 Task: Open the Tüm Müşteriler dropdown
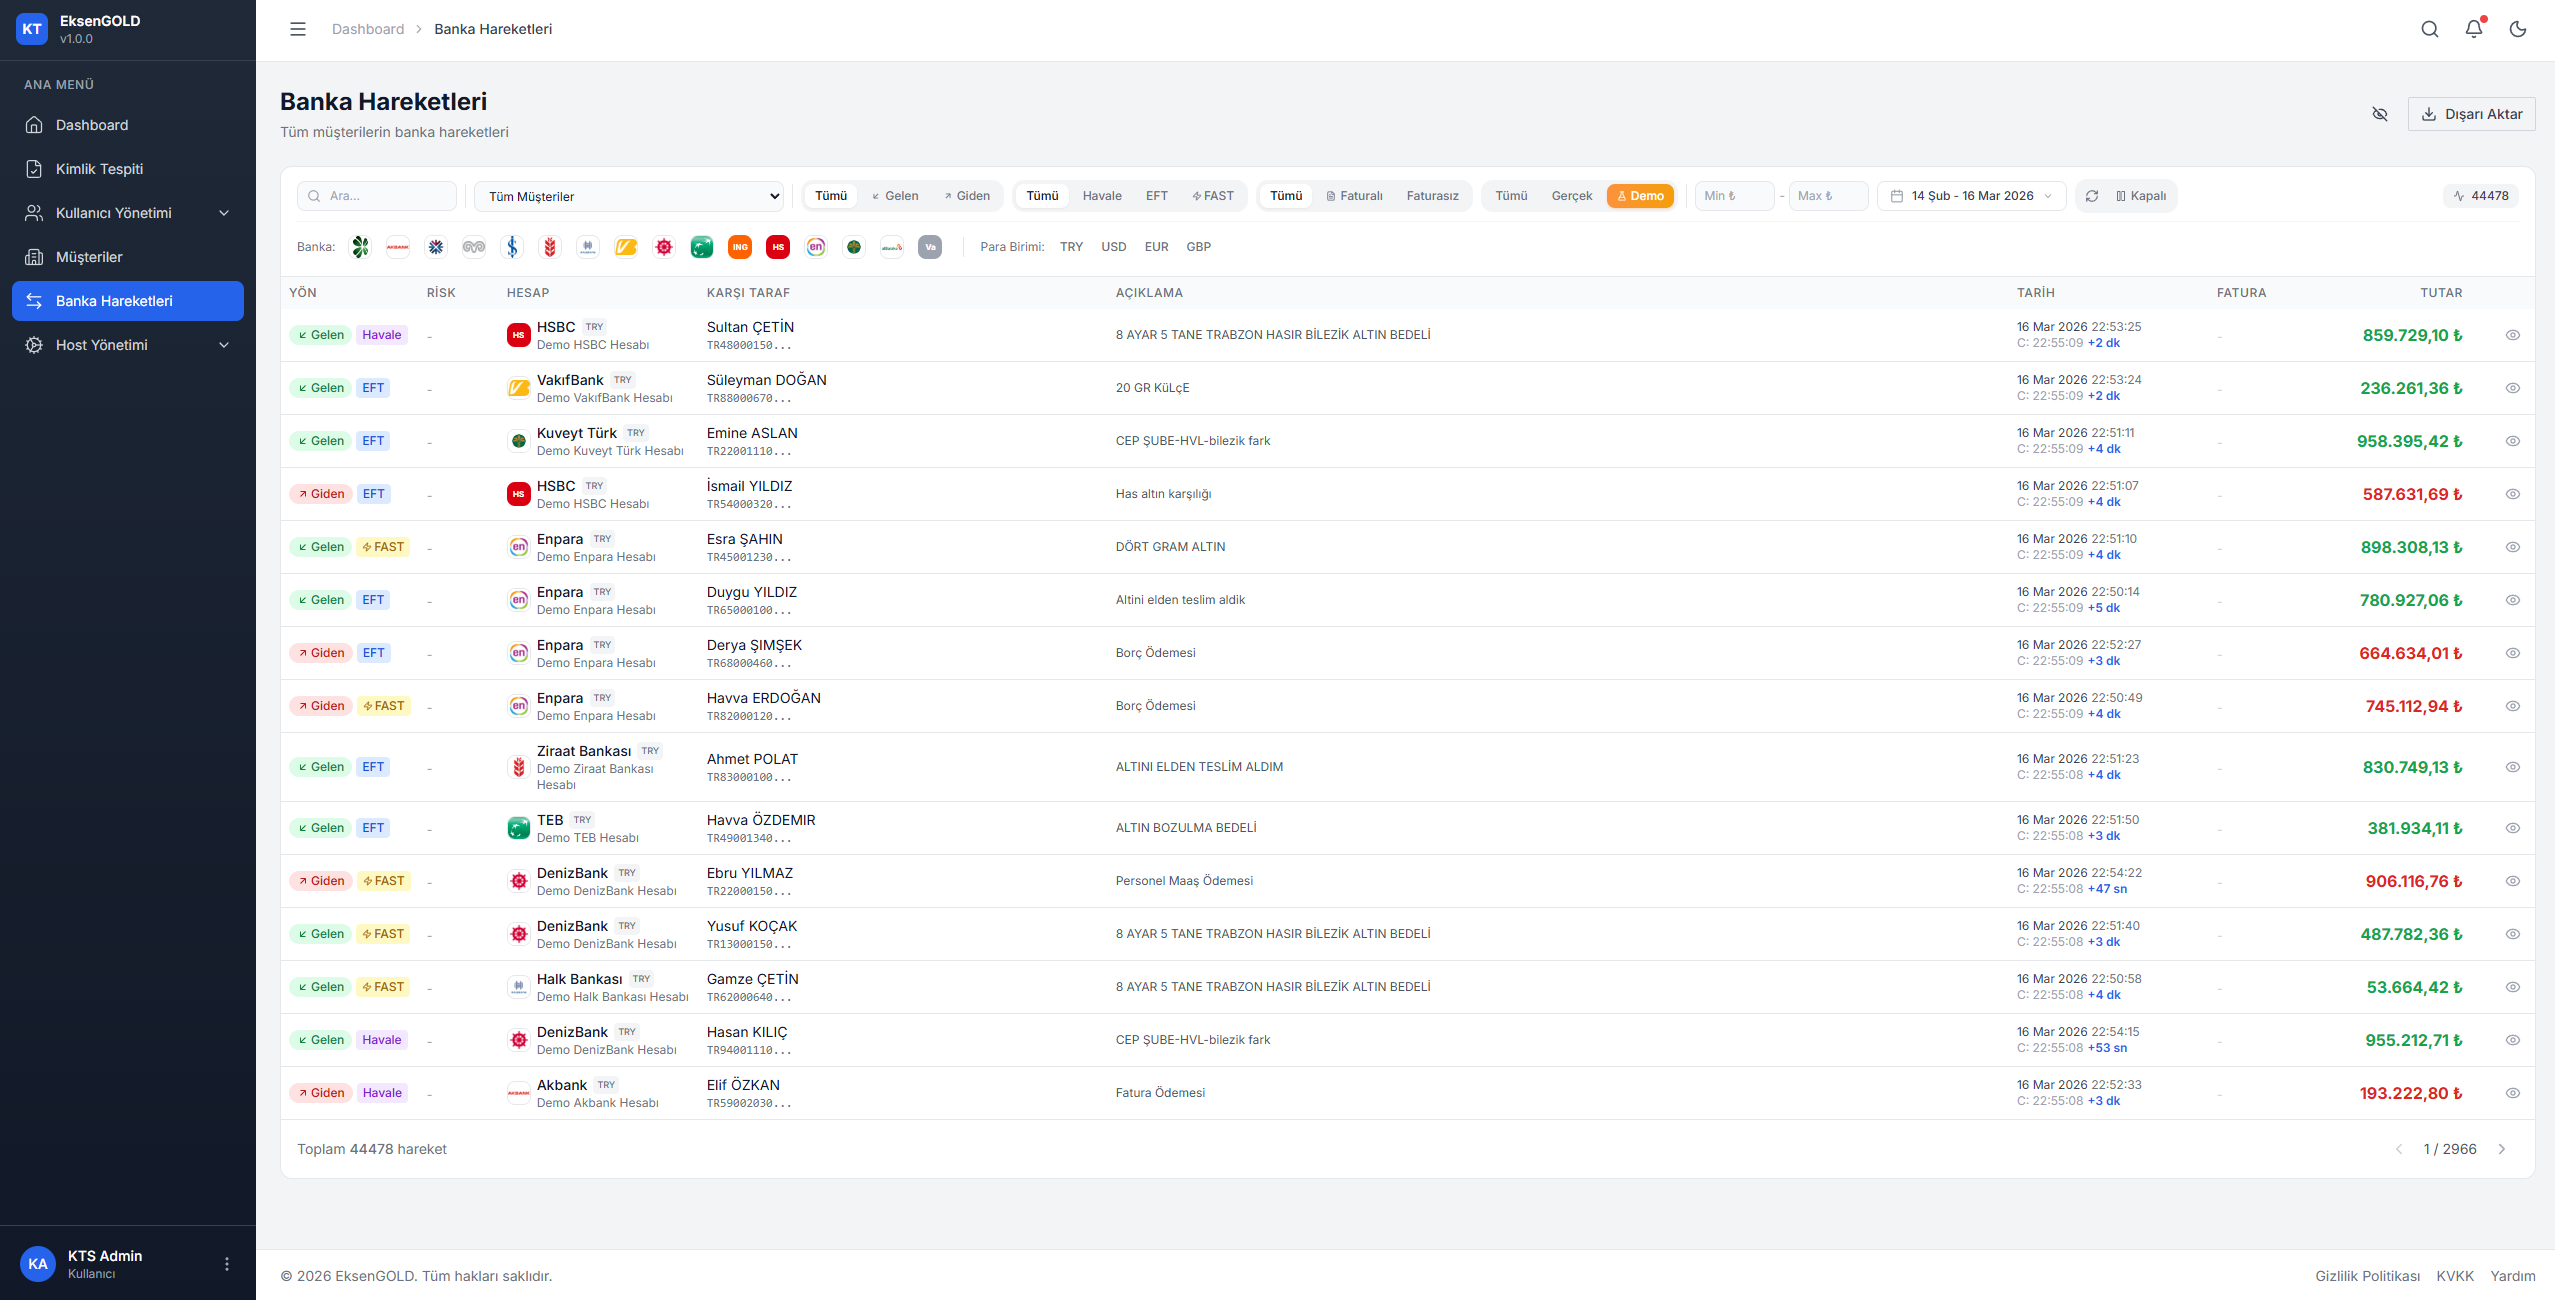629,195
